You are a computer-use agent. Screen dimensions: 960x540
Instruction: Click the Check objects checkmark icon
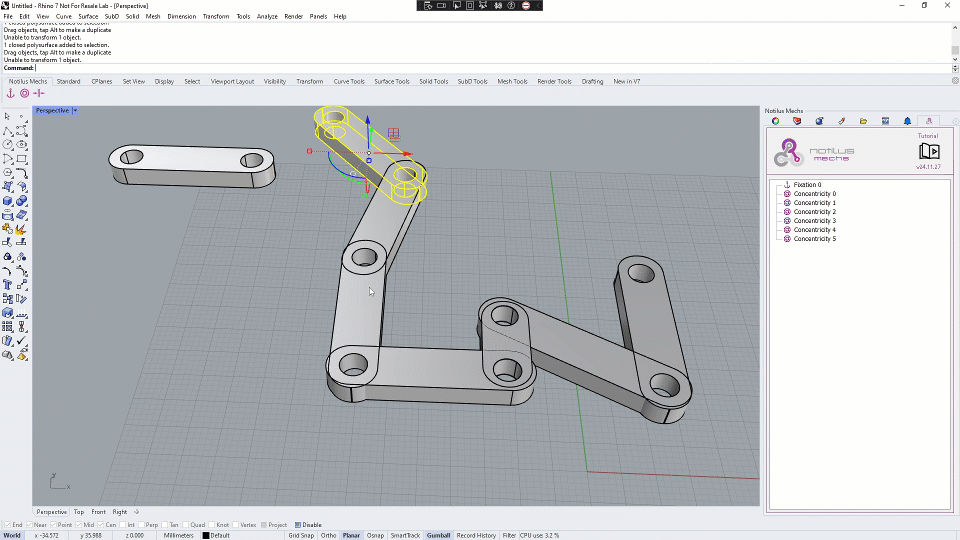[x=21, y=340]
